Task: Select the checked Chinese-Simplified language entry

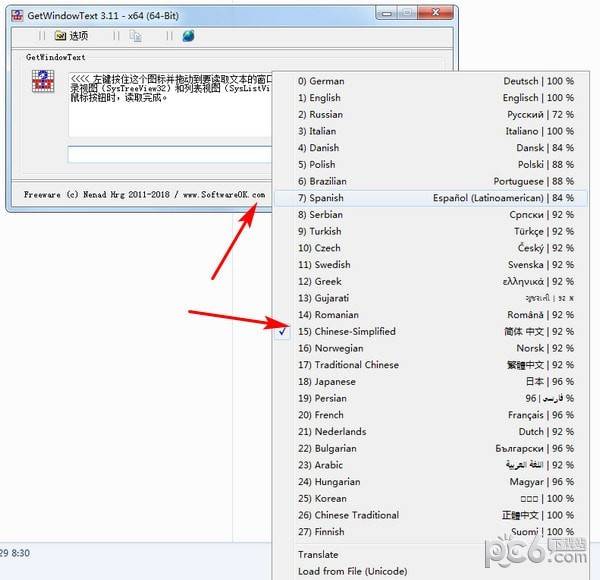Action: (354, 331)
